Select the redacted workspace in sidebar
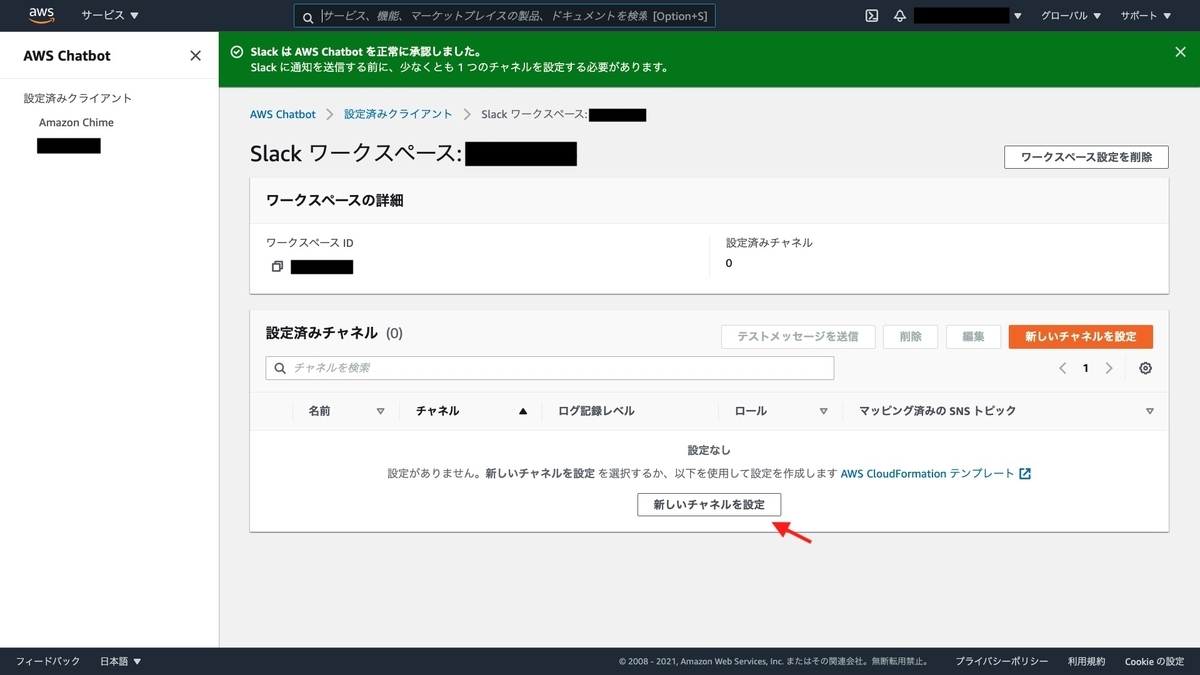This screenshot has width=1200, height=675. coord(69,146)
